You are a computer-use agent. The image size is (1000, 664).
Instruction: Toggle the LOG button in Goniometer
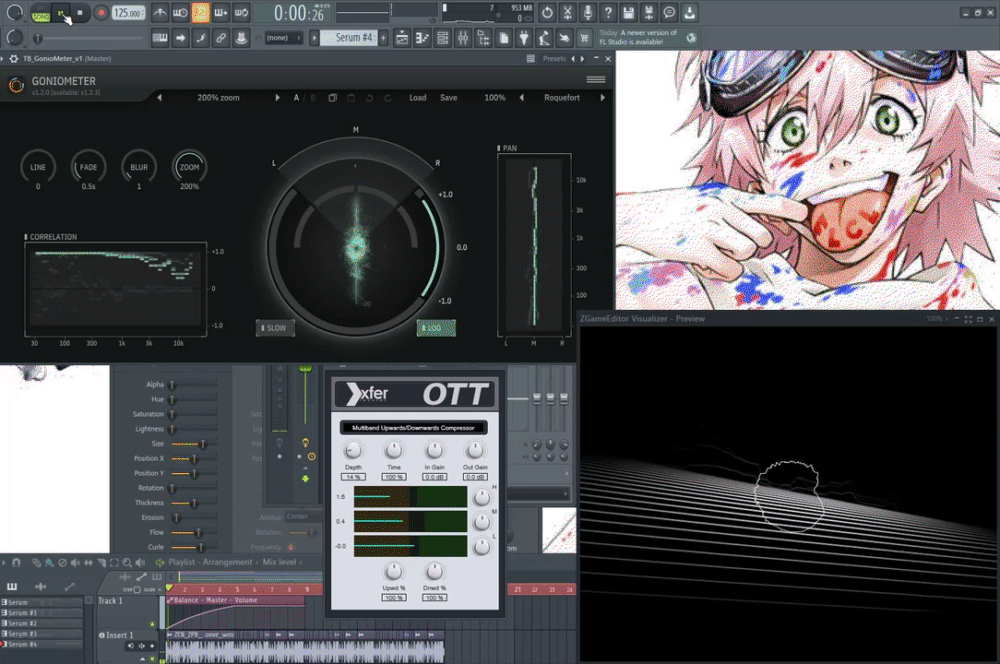(x=436, y=328)
